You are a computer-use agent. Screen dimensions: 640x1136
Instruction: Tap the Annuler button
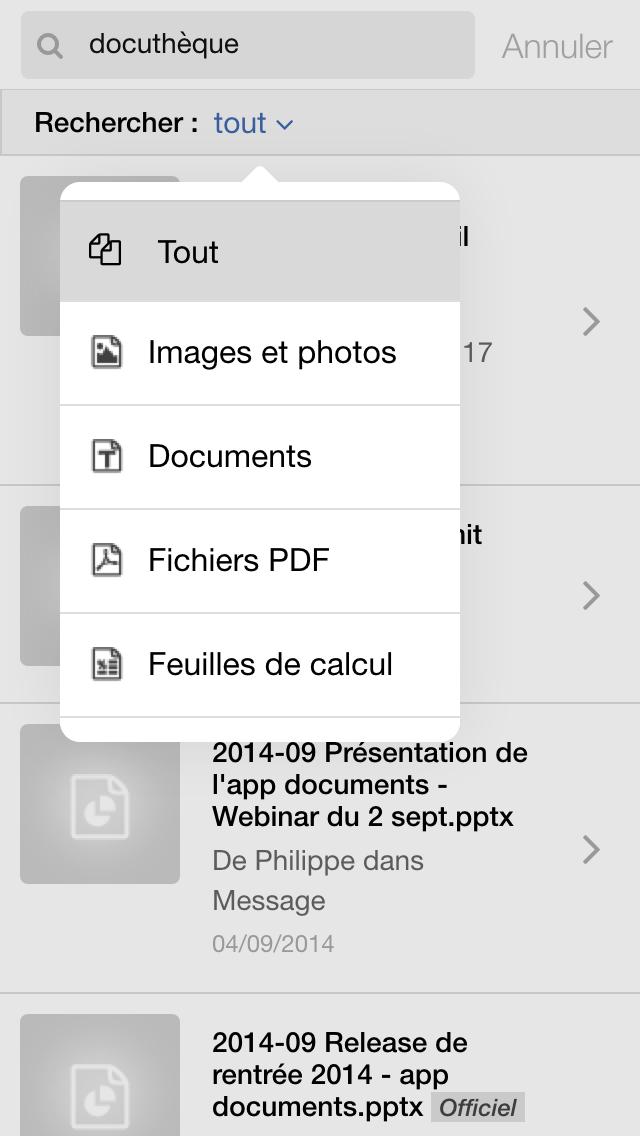pyautogui.click(x=557, y=46)
